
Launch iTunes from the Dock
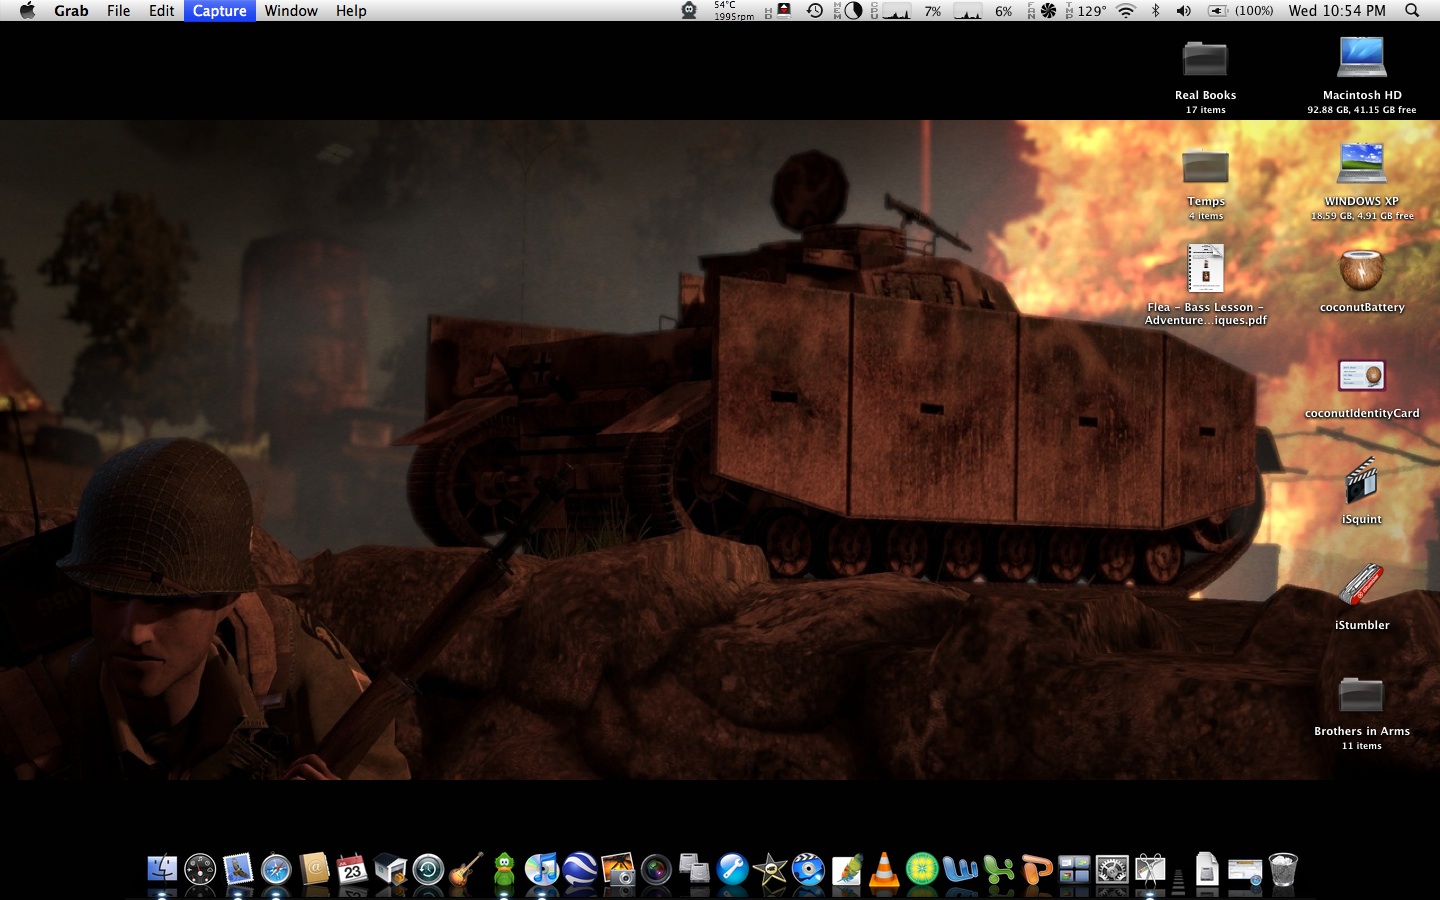542,870
